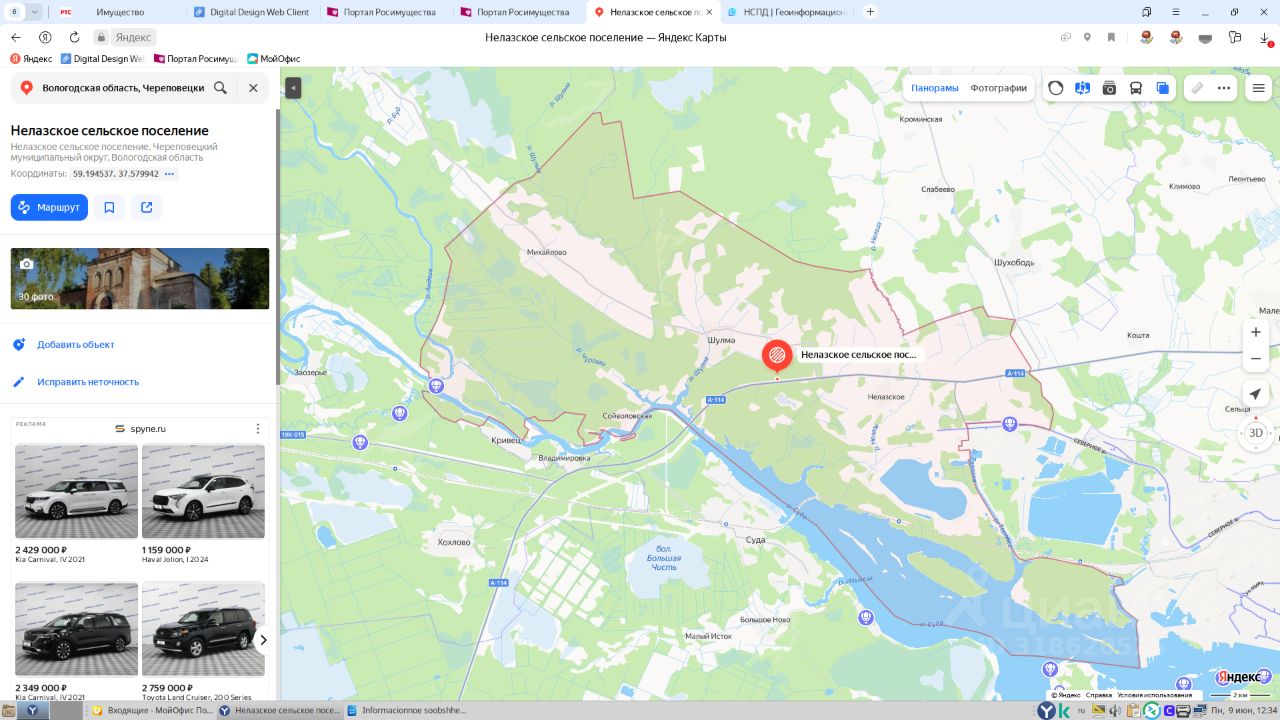Advance car ads carousel arrow

(263, 640)
